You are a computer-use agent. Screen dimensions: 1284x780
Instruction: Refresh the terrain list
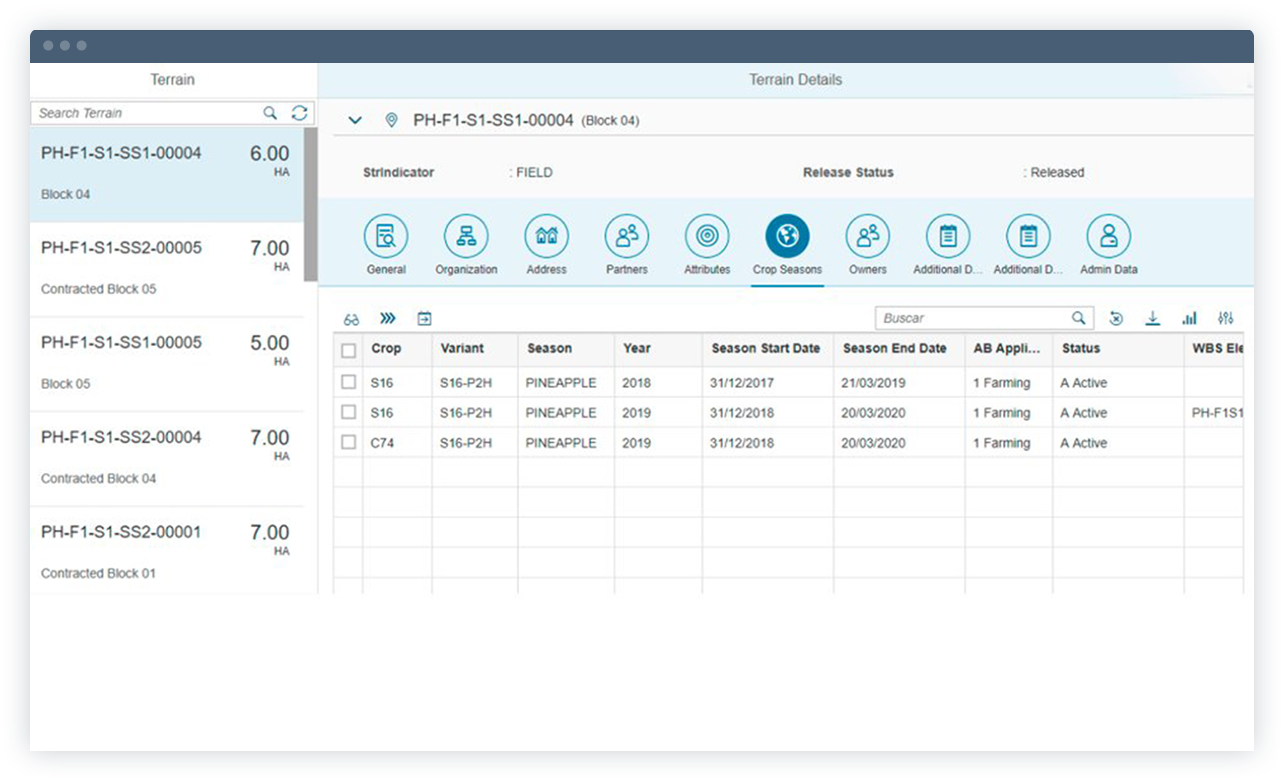tap(299, 113)
